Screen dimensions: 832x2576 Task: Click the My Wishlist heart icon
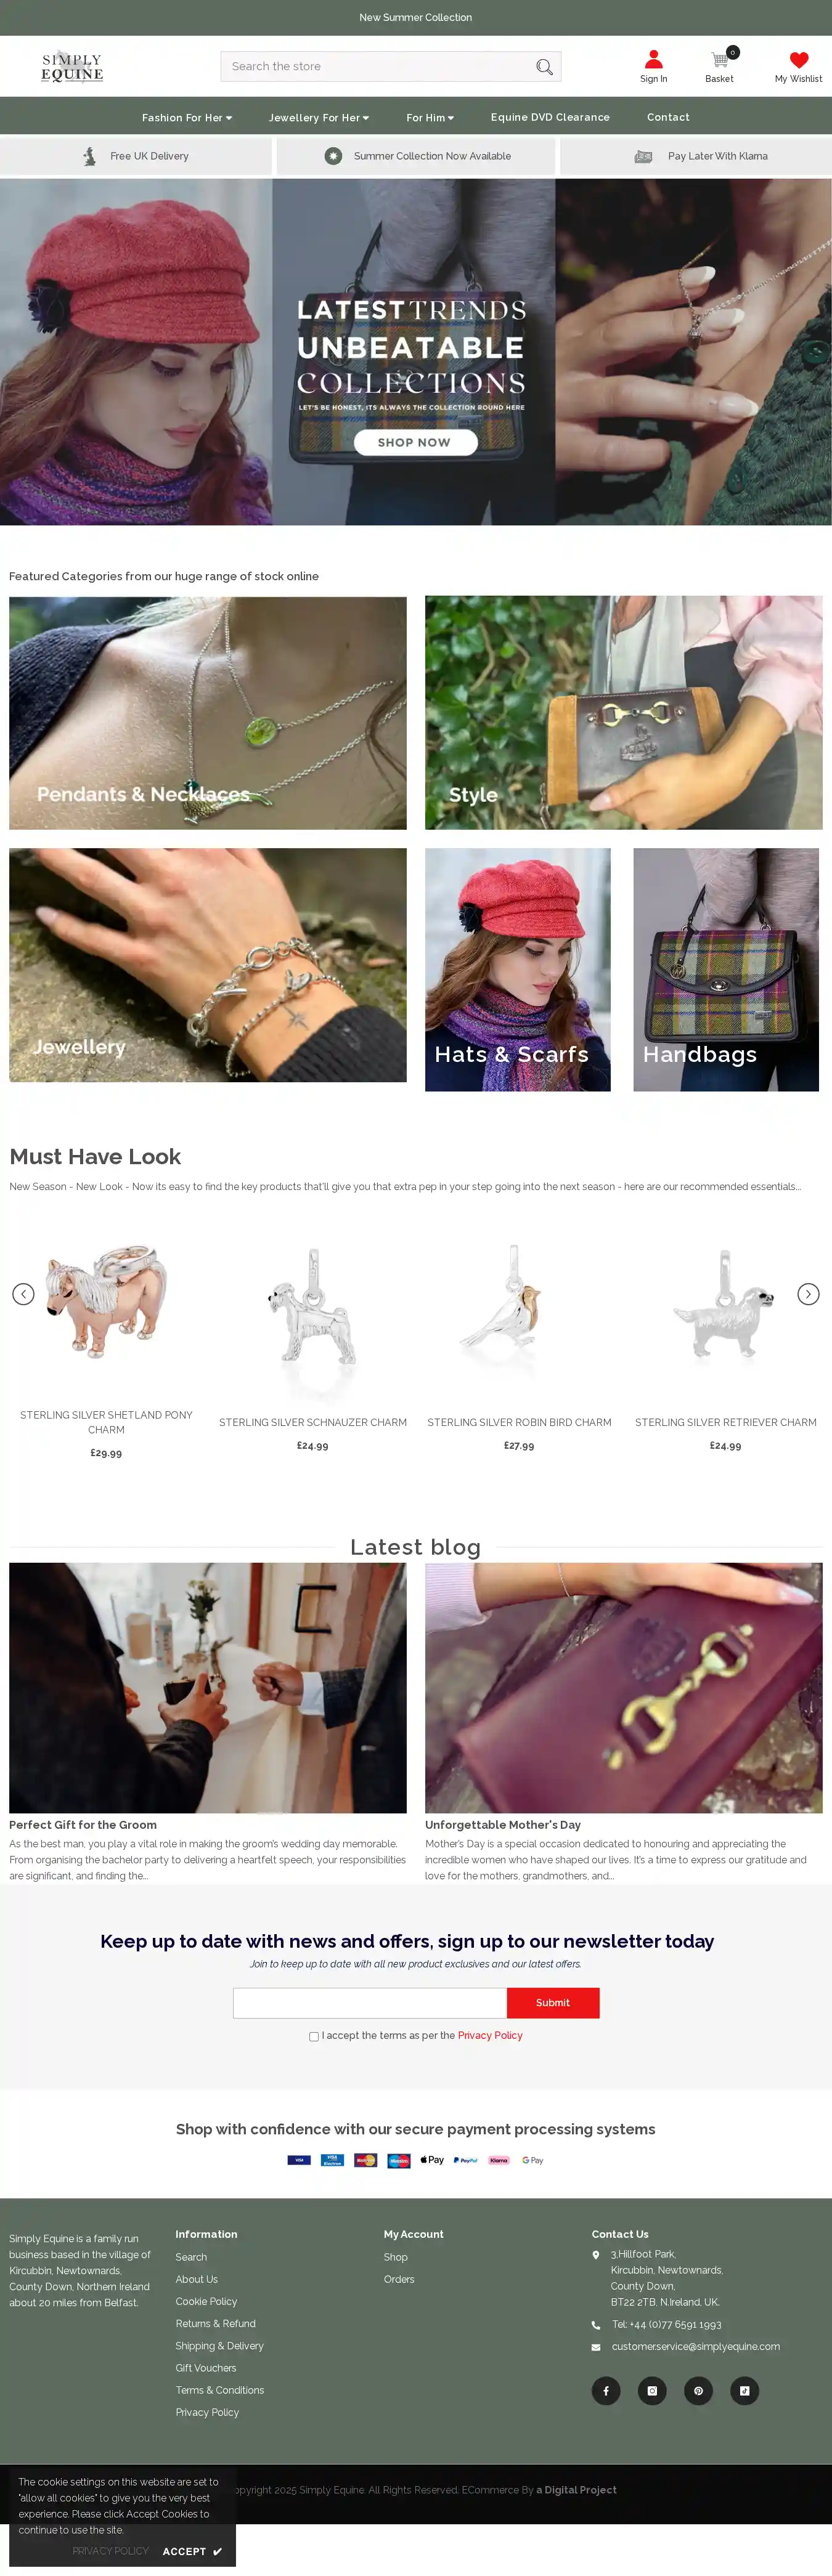point(798,60)
